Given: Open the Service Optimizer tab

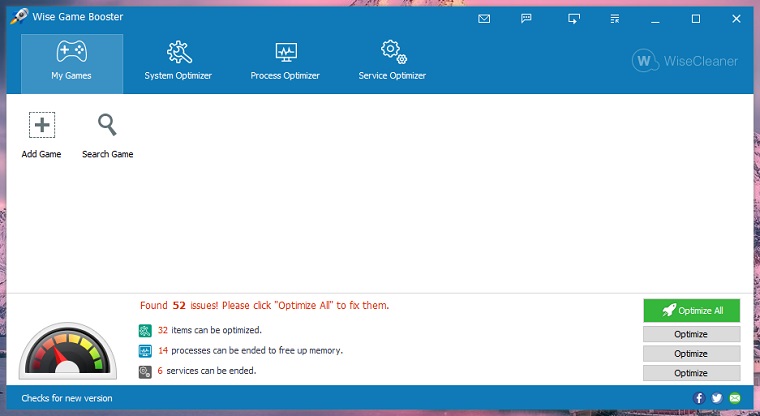Looking at the screenshot, I should pos(392,61).
